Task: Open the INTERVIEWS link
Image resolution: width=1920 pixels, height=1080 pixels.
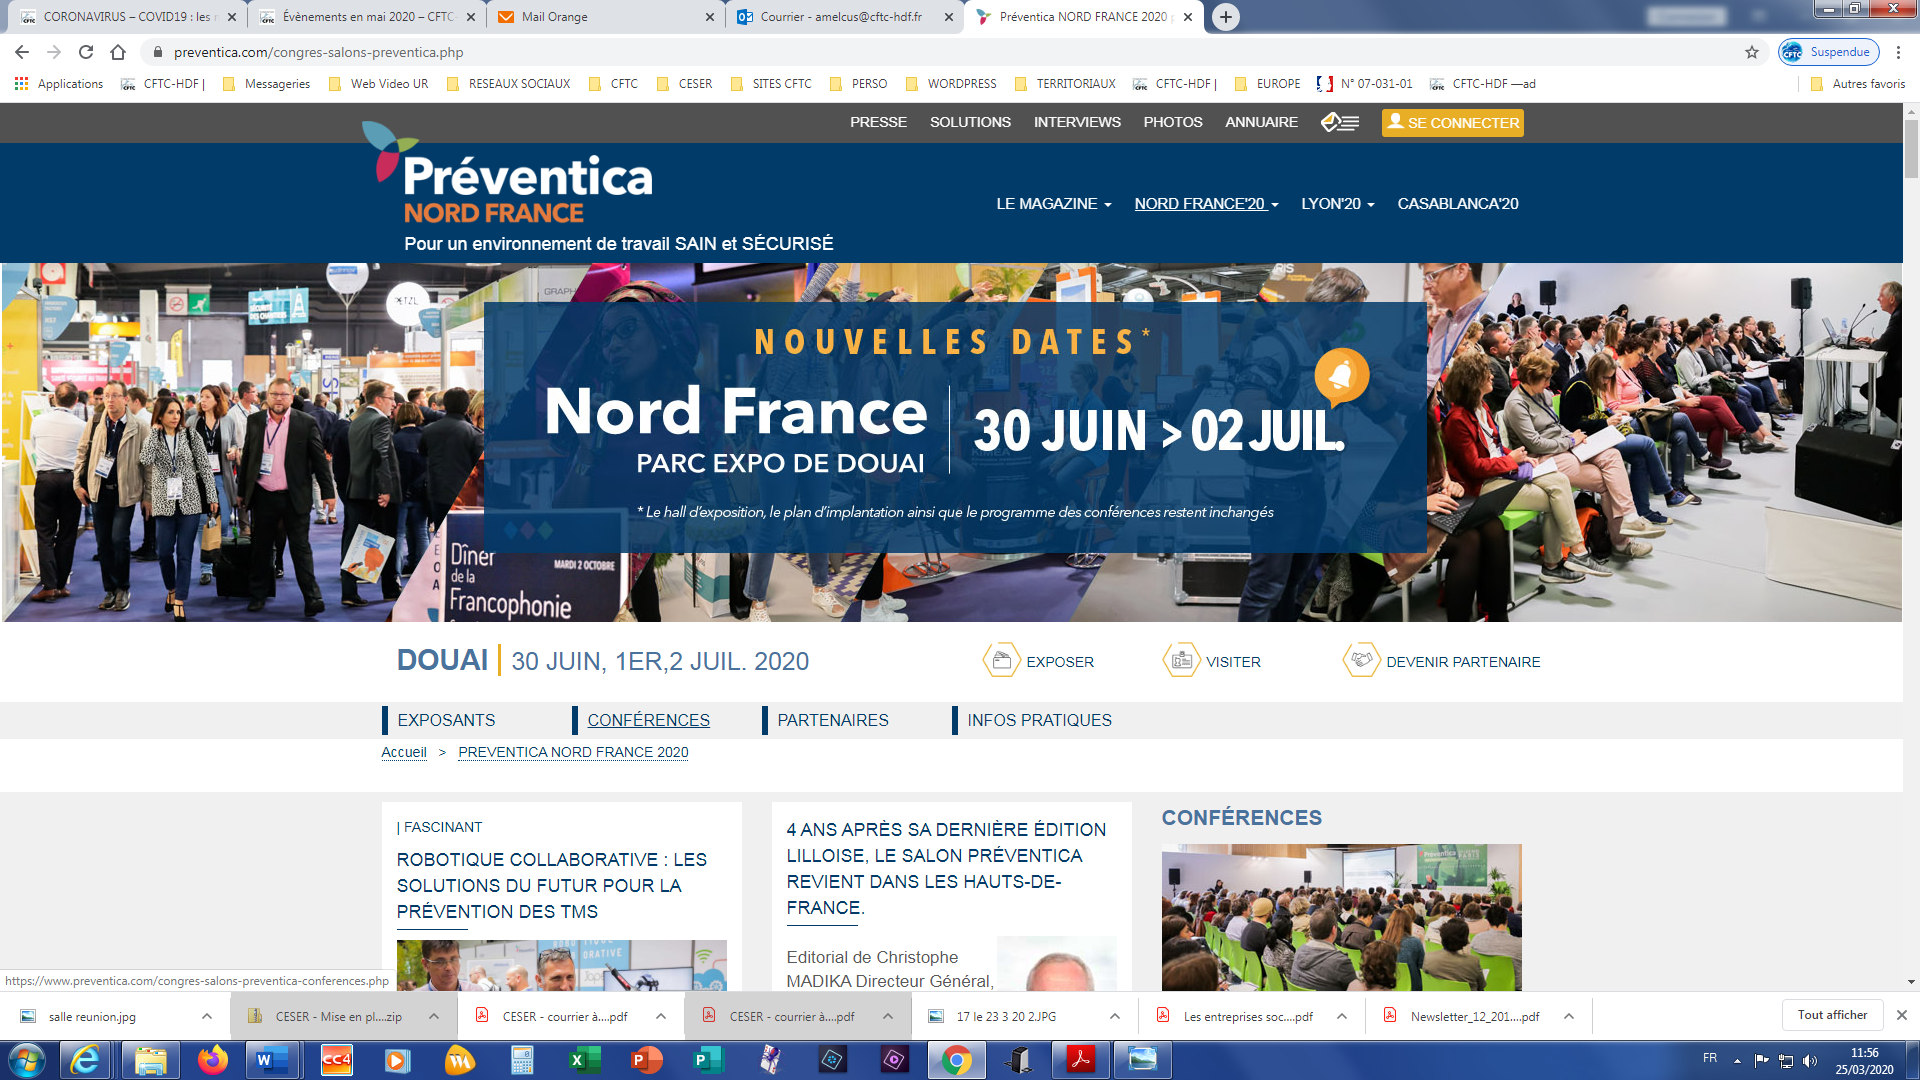Action: (x=1077, y=122)
